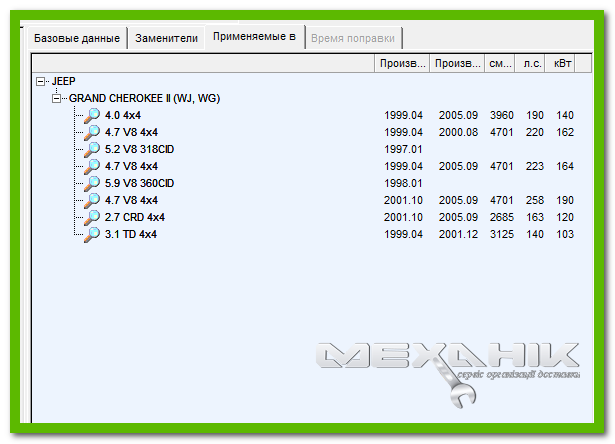Click the 2685 displacement value
This screenshot has width=615, height=444.
click(x=502, y=217)
